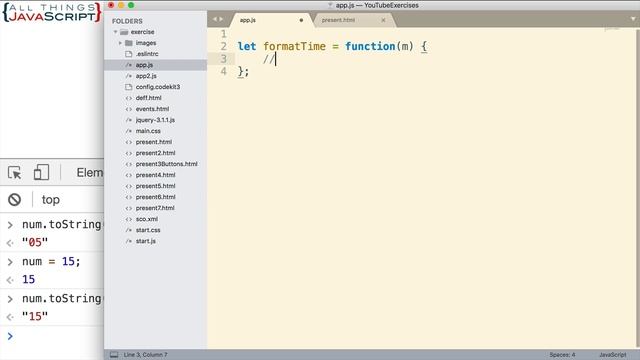Click the function keyword on line 2
The height and width of the screenshot is (360, 640).
click(x=370, y=47)
